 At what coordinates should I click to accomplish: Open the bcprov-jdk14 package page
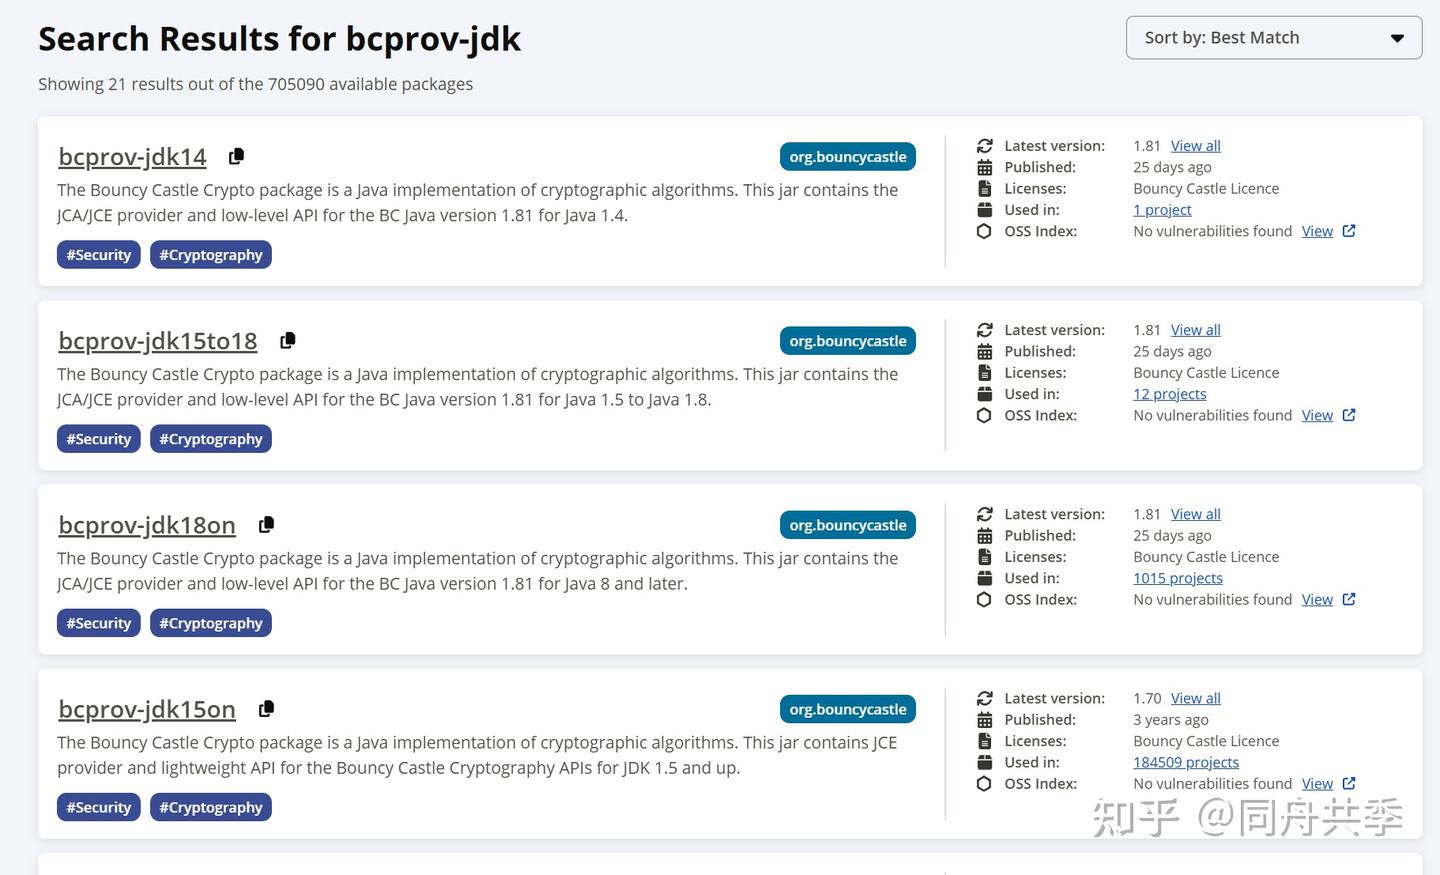[x=132, y=157]
